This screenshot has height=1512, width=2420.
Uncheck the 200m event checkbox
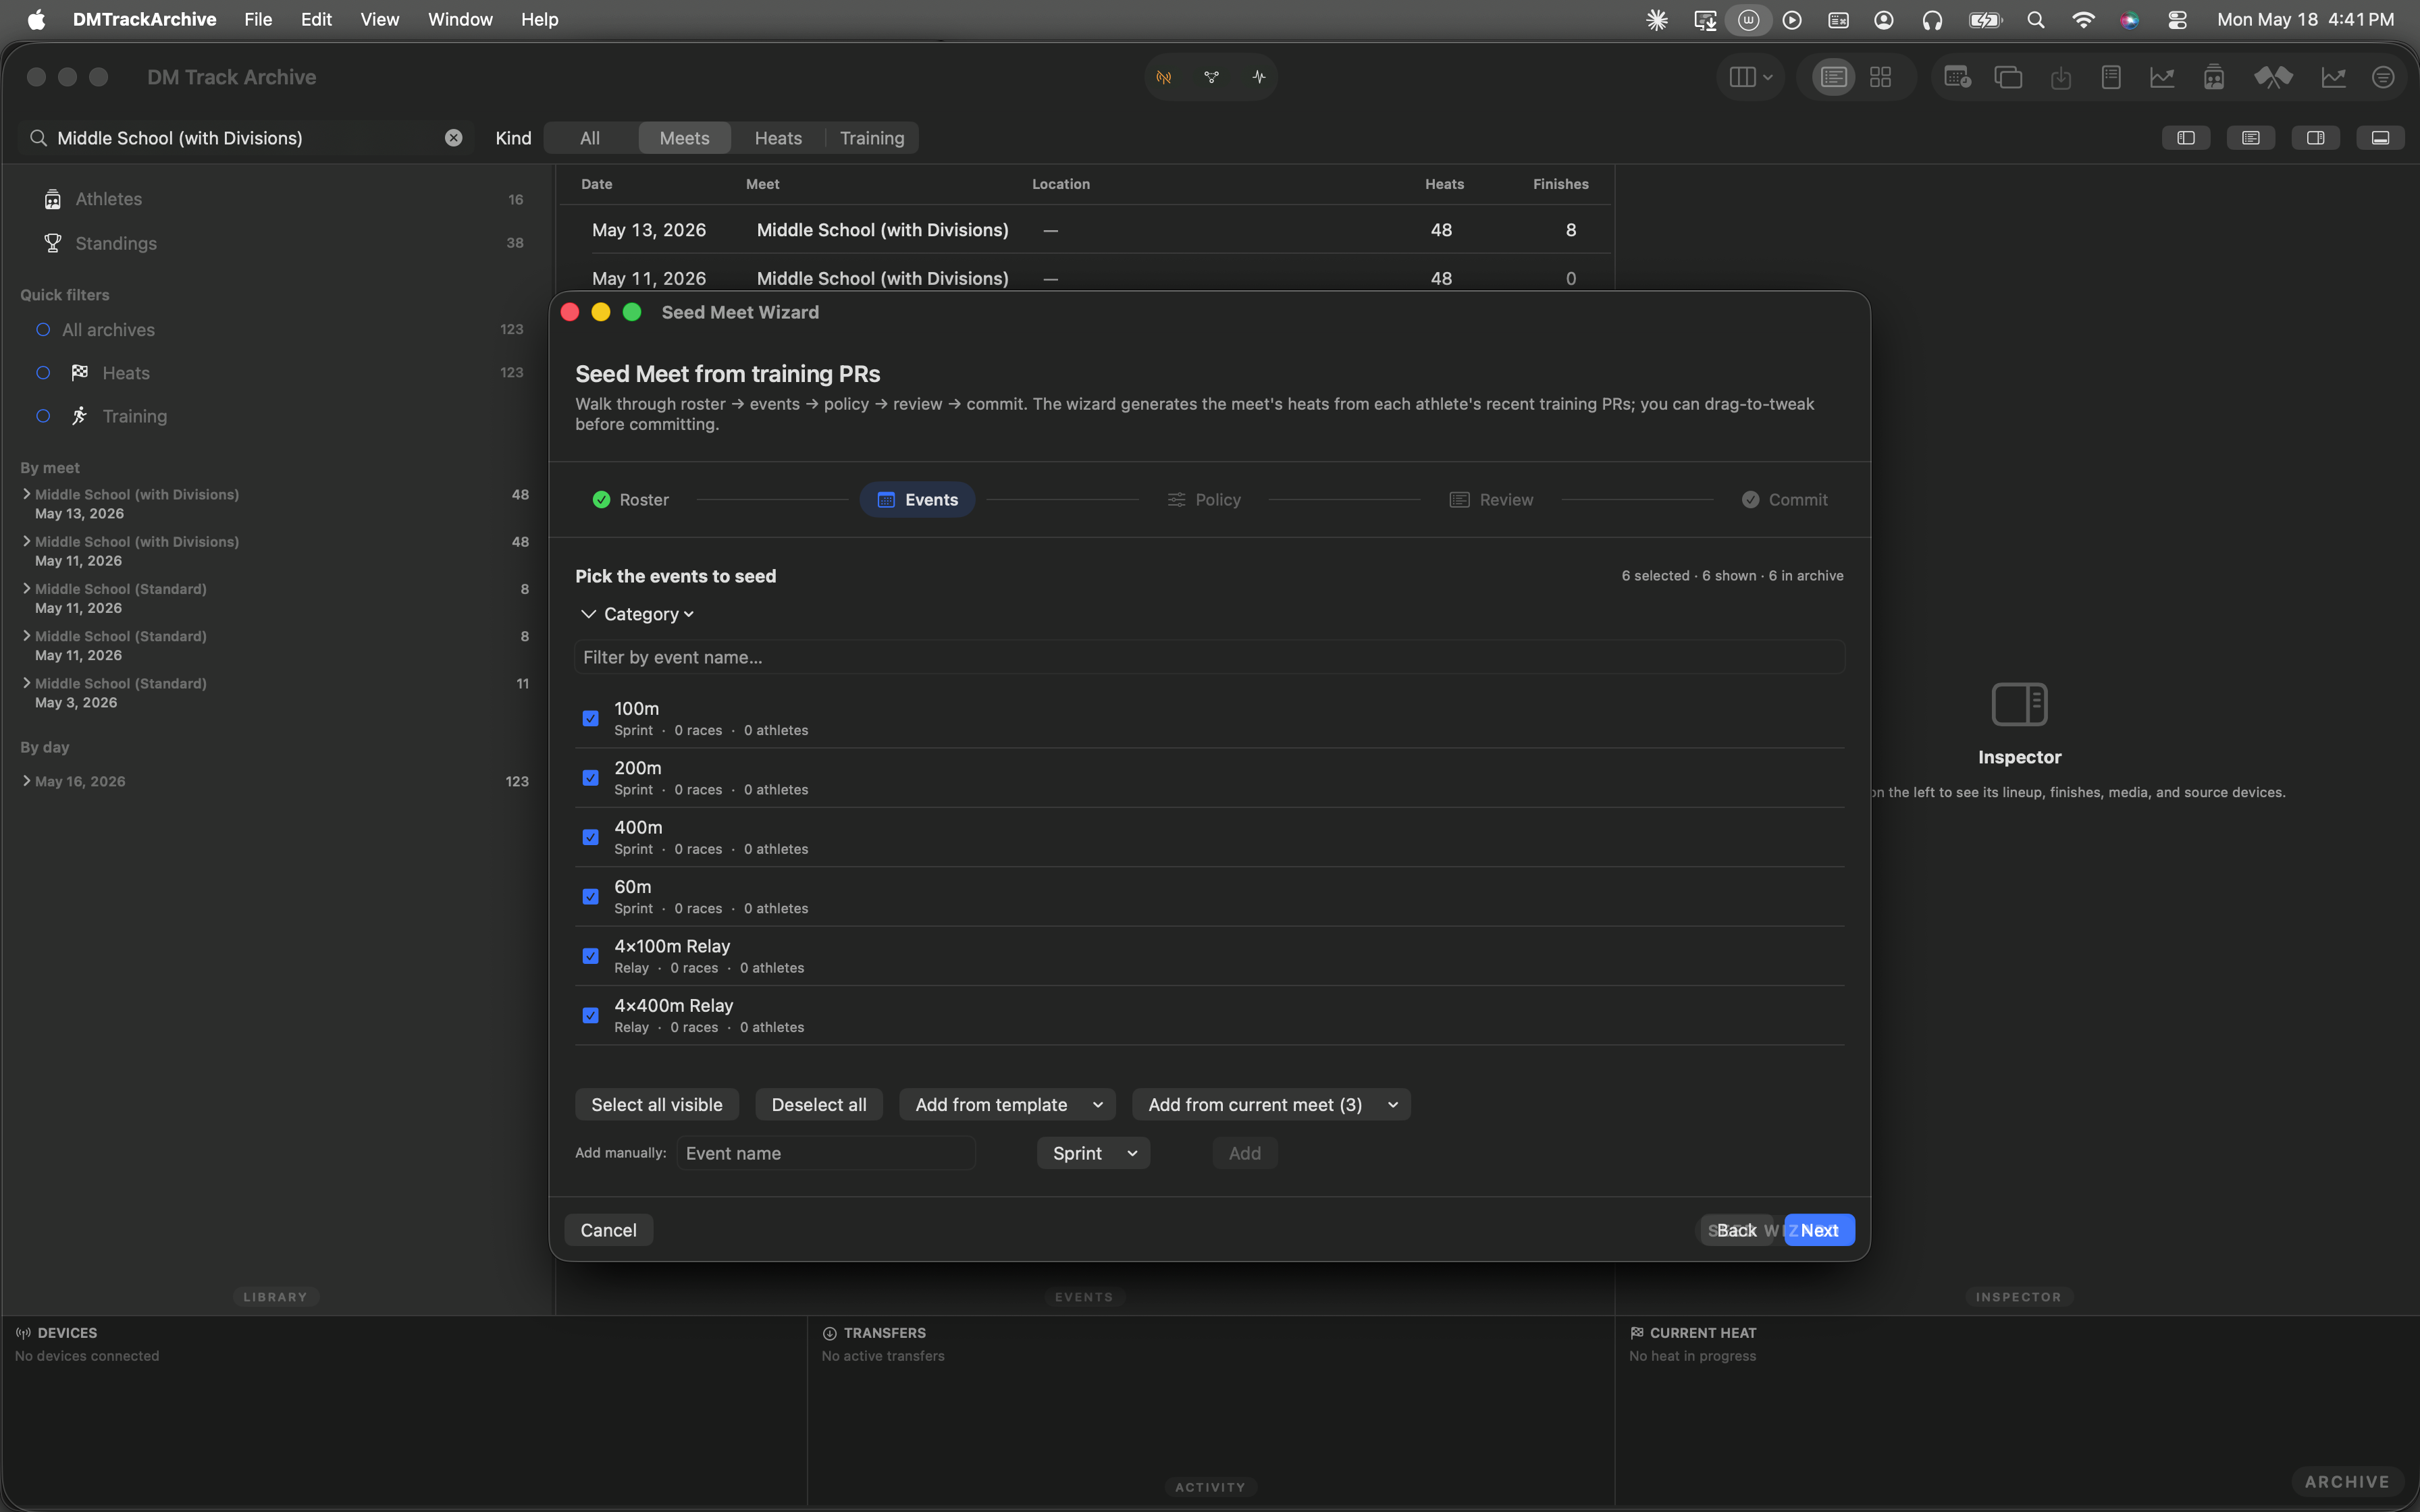pyautogui.click(x=591, y=778)
